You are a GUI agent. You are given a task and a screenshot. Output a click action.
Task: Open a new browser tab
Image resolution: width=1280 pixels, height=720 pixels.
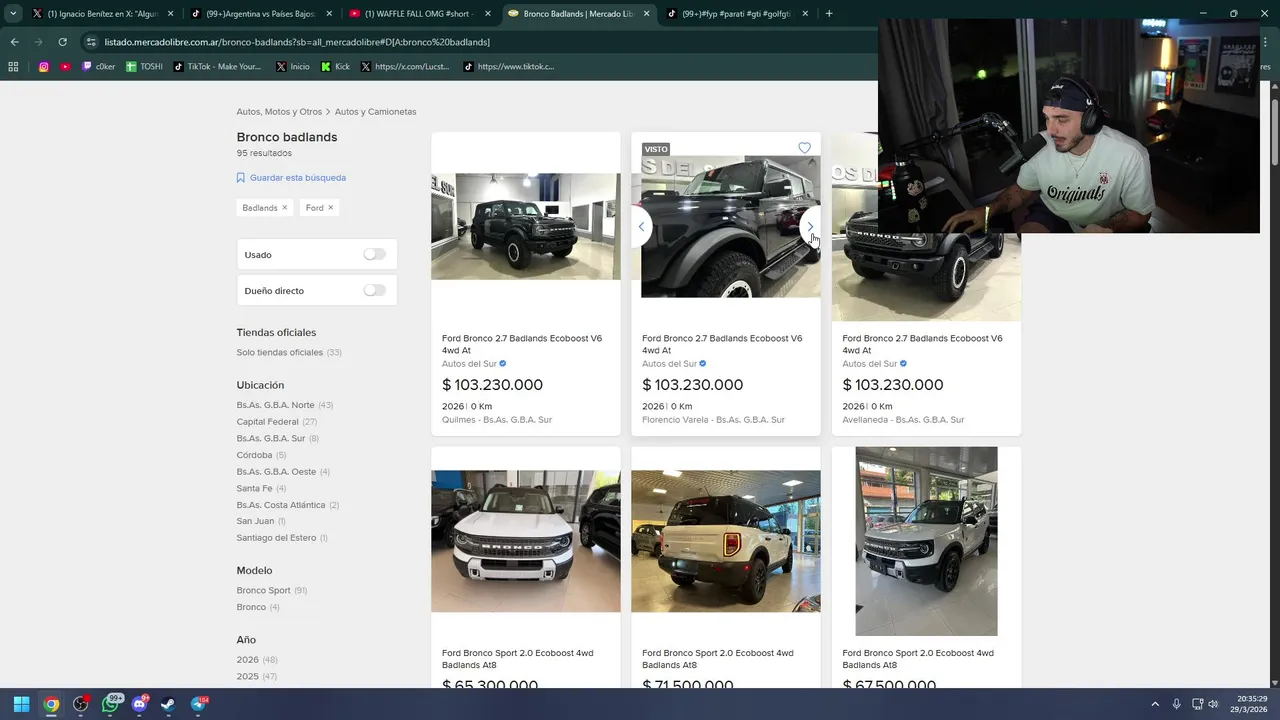(x=829, y=14)
